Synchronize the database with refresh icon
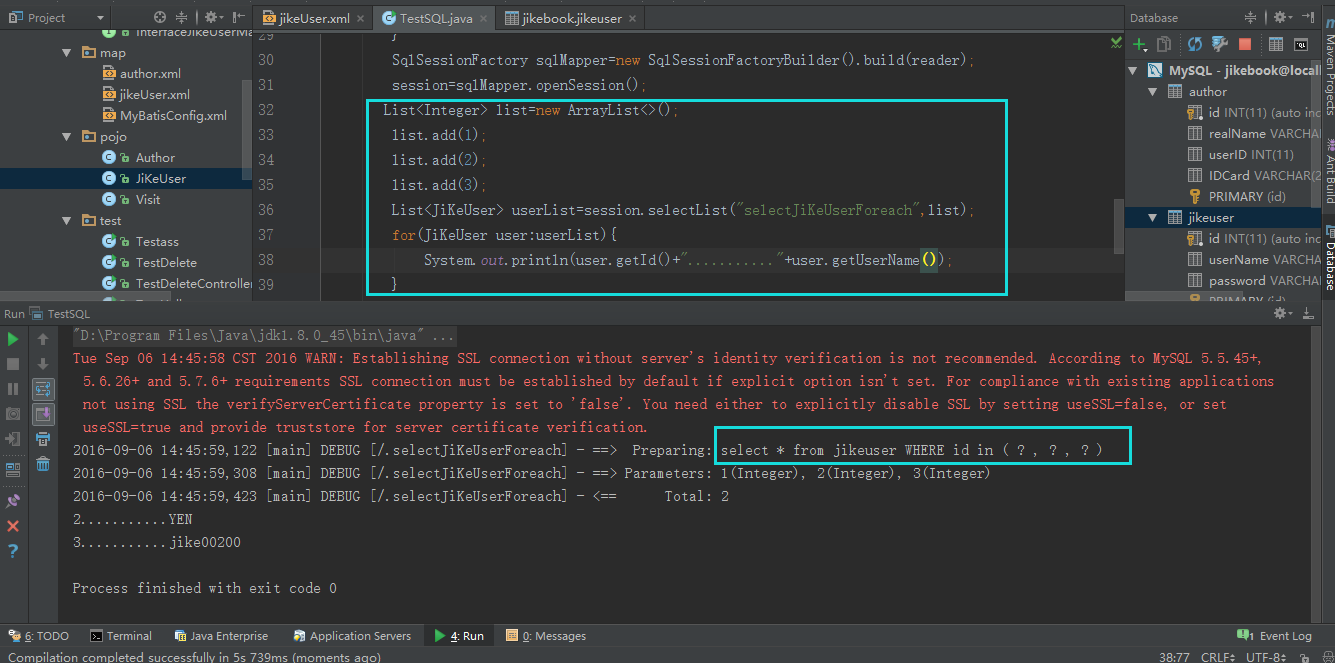This screenshot has width=1335, height=663. tap(1195, 44)
